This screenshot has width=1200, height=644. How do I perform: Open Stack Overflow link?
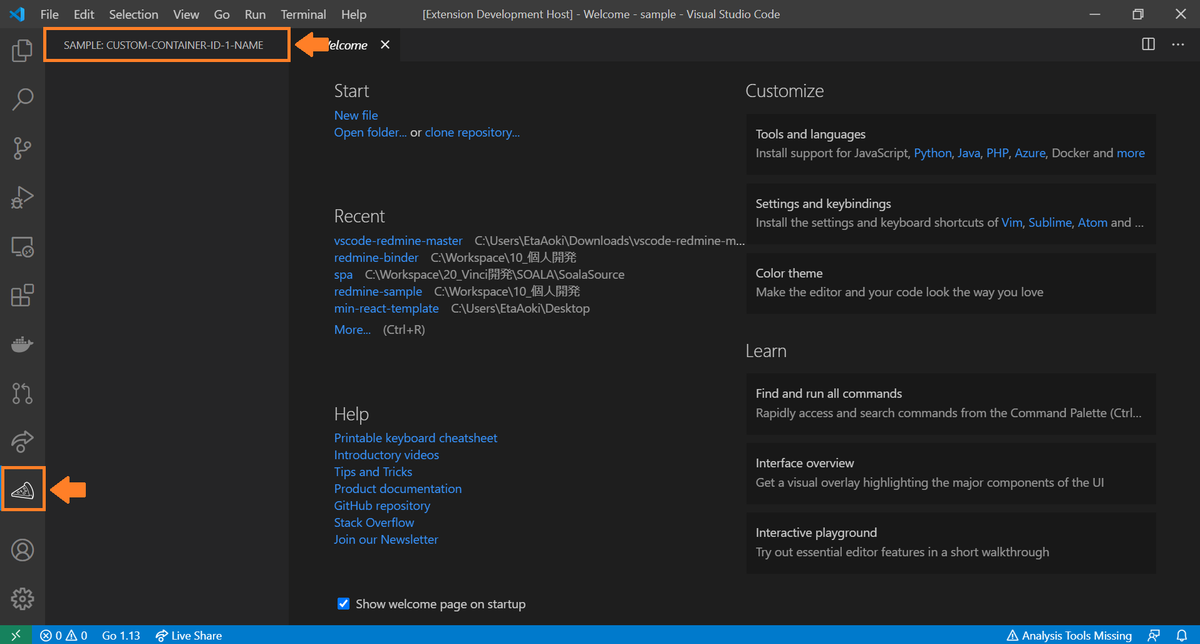(374, 522)
